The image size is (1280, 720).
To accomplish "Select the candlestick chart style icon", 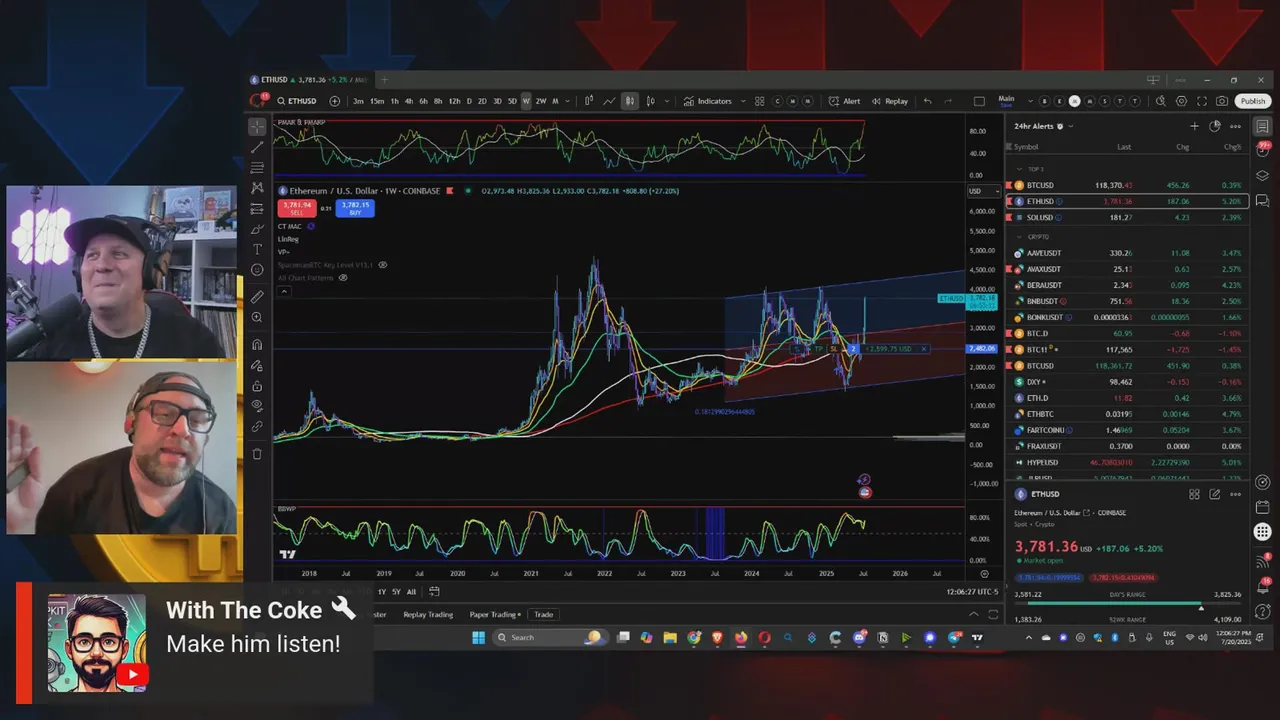I will 630,101.
